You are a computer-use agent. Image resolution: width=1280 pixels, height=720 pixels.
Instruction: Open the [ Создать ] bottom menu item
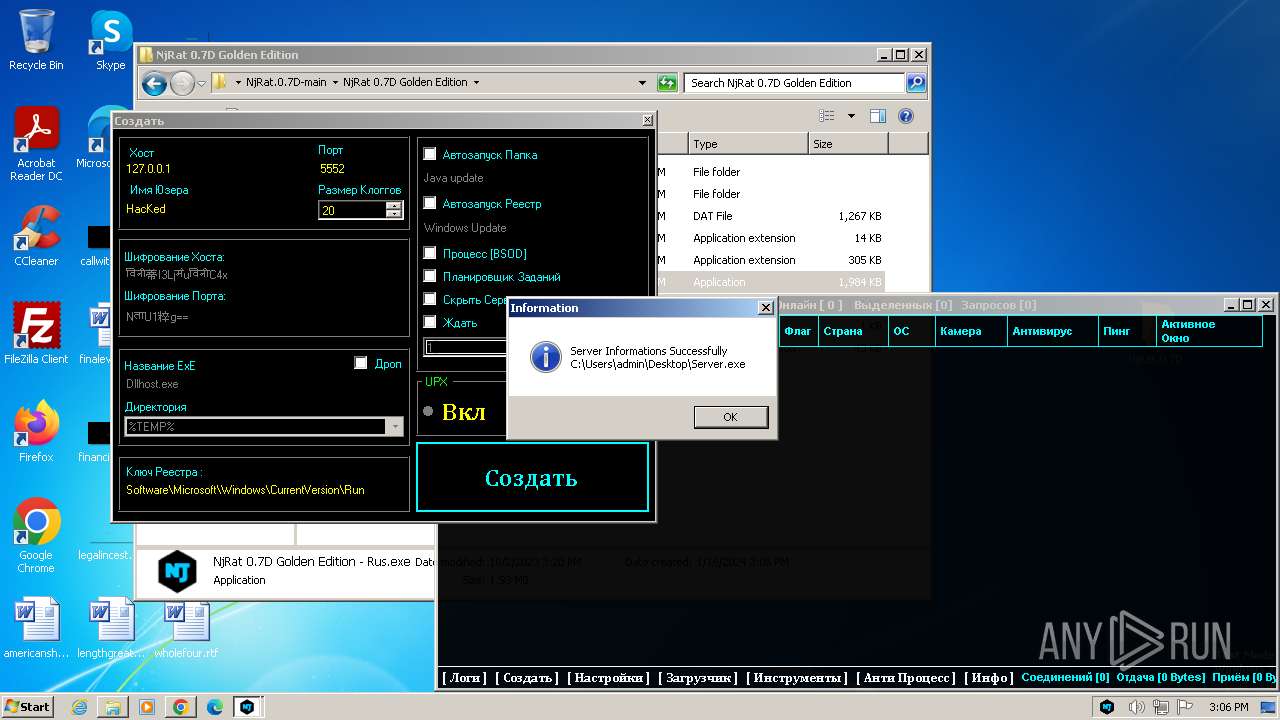(x=527, y=678)
